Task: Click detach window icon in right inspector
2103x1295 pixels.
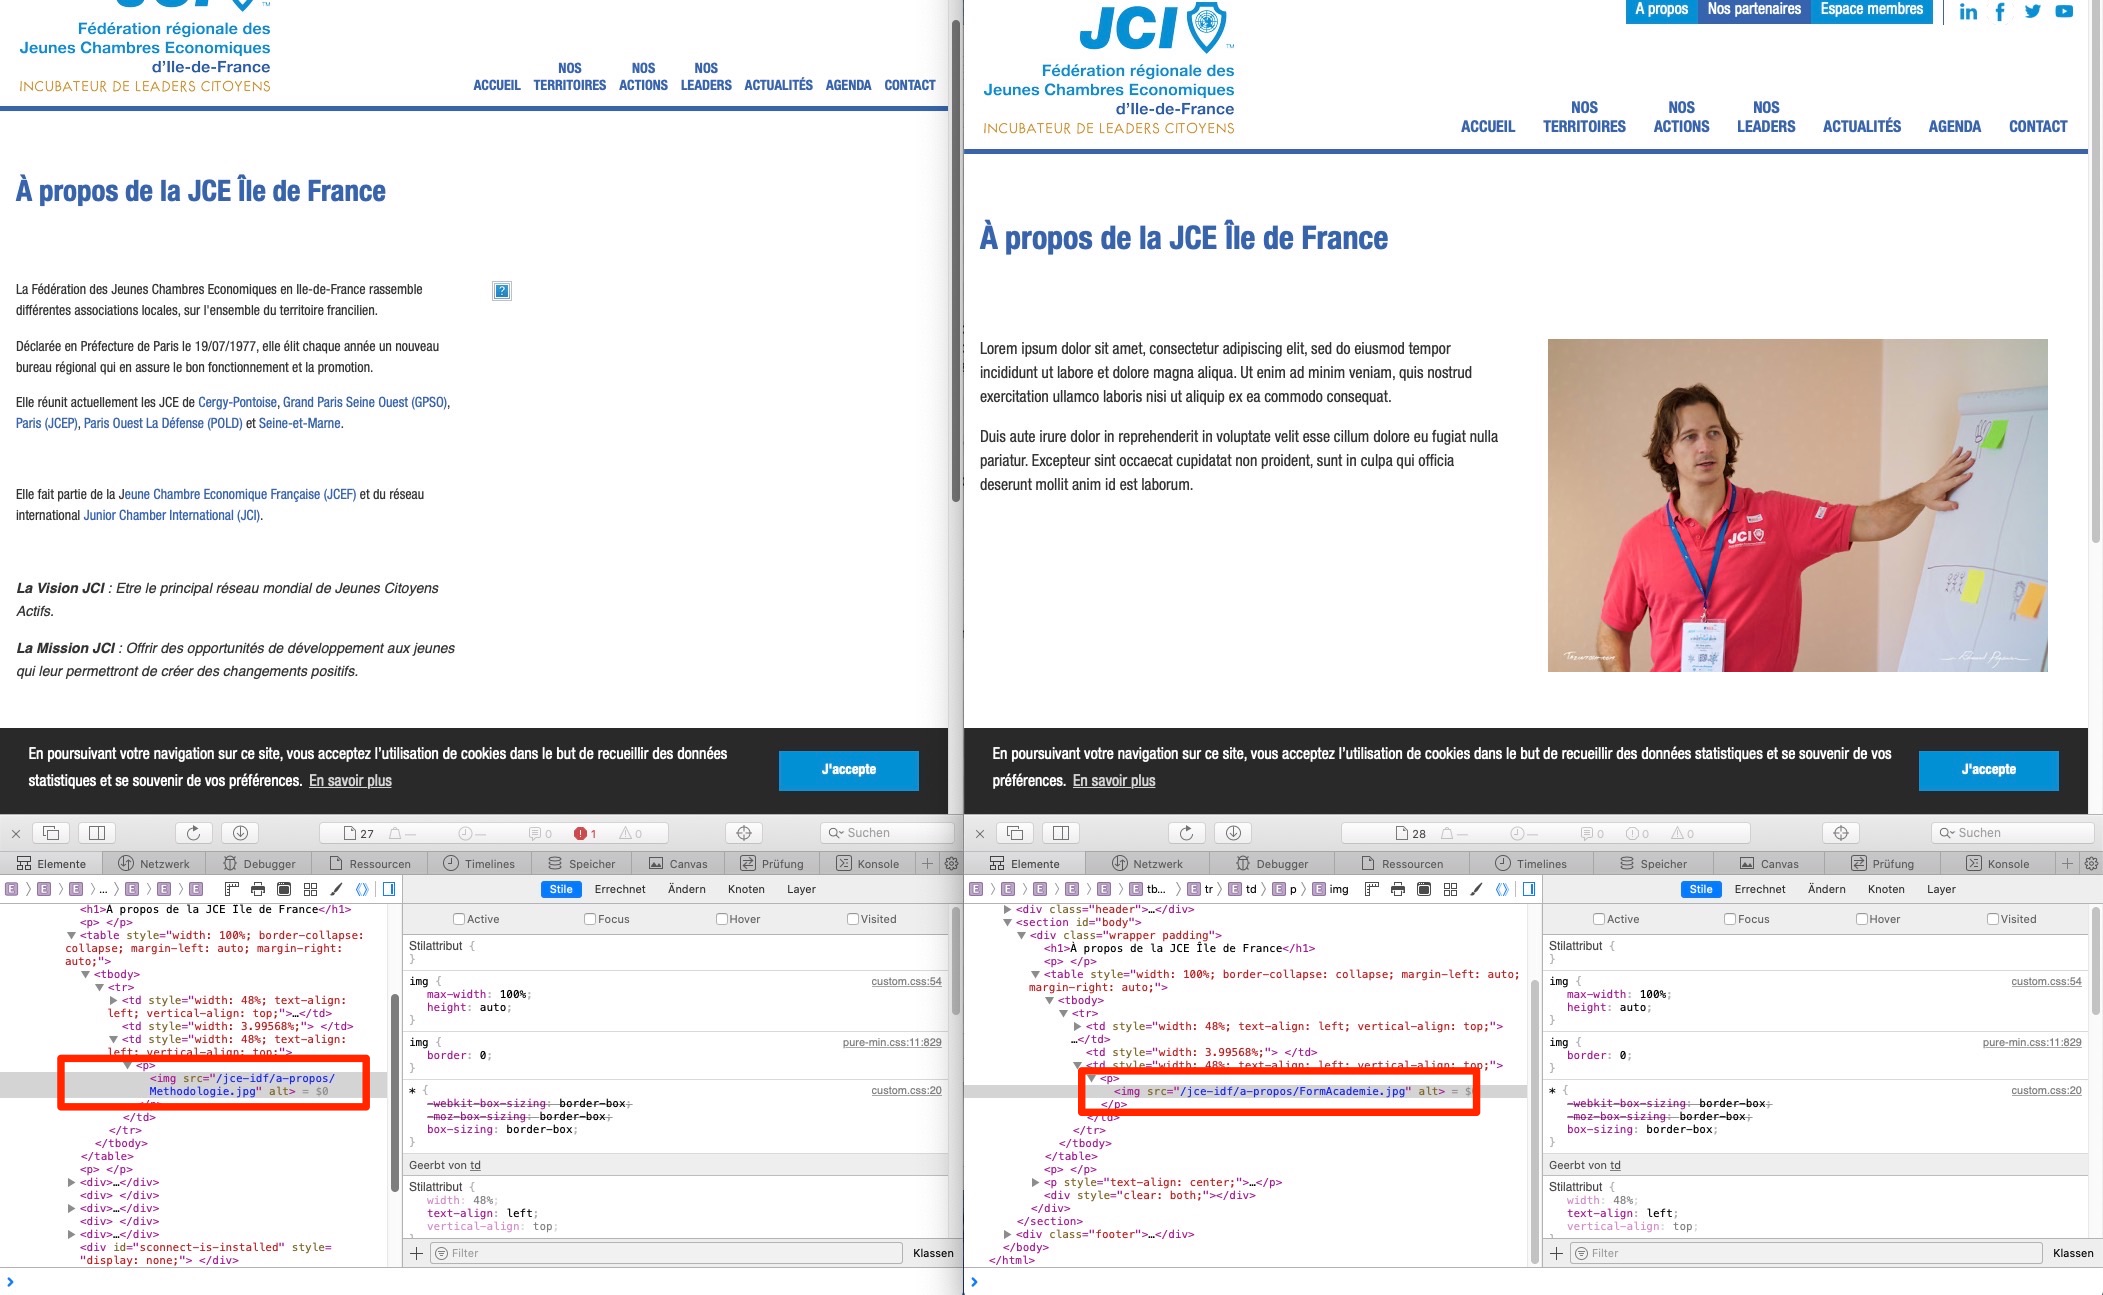Action: point(1015,833)
